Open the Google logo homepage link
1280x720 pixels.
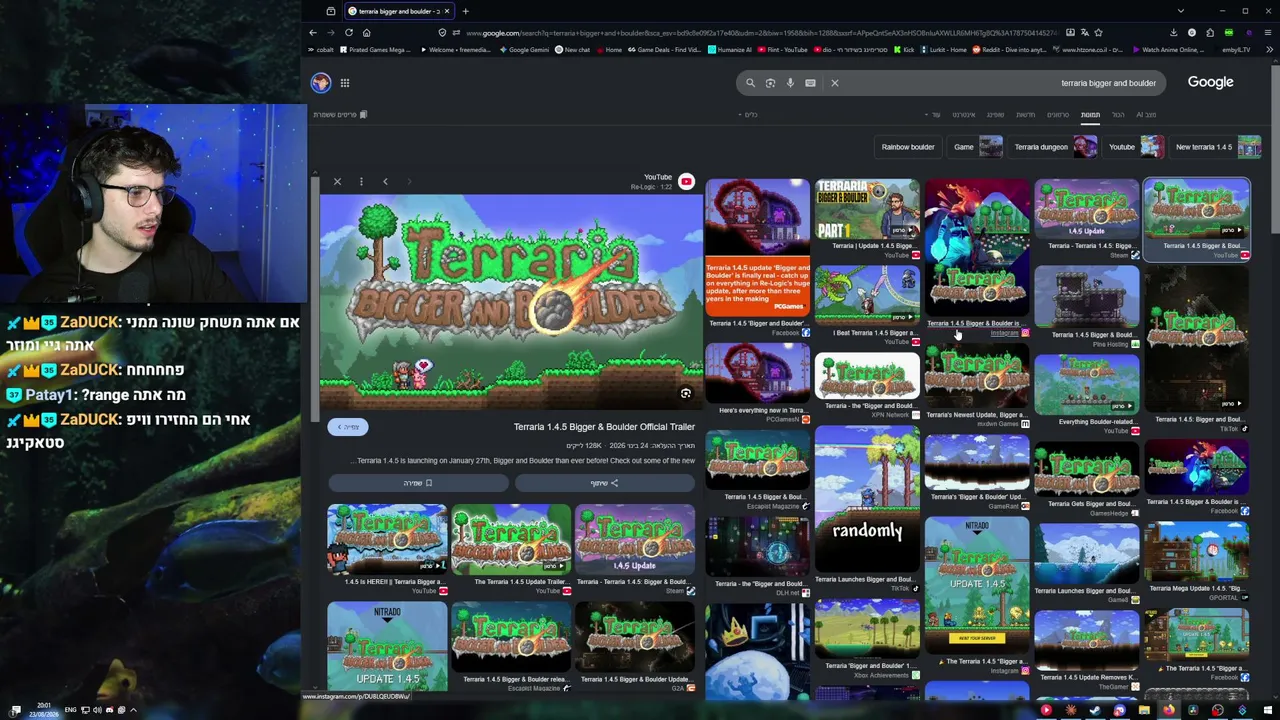pyautogui.click(x=1210, y=82)
